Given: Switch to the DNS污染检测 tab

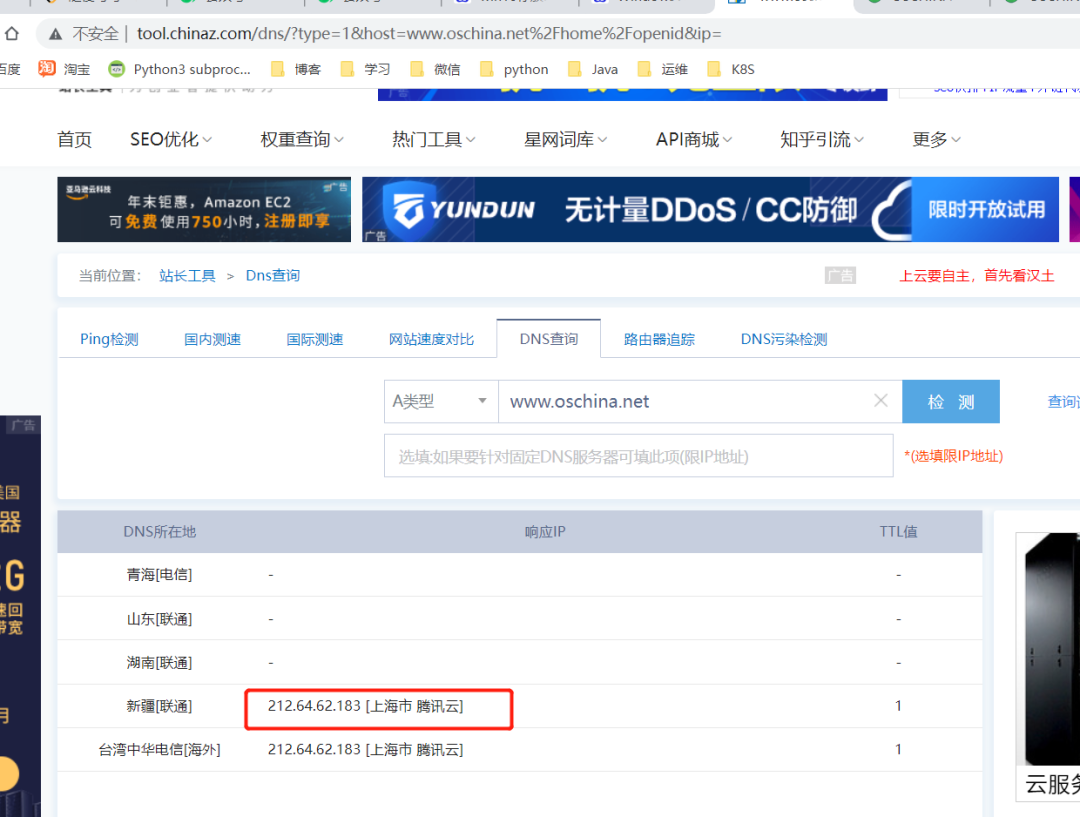Looking at the screenshot, I should [x=783, y=339].
